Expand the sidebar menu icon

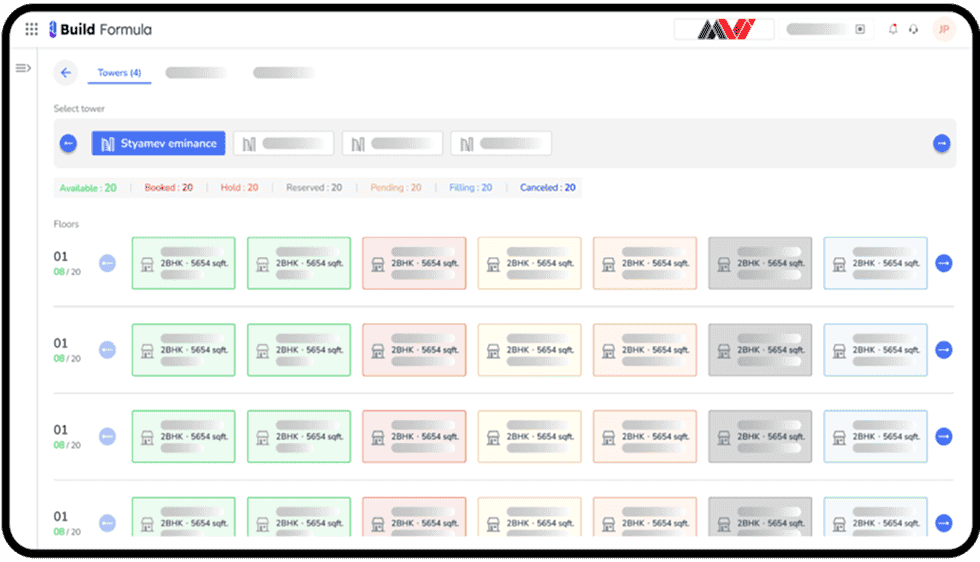point(23,68)
